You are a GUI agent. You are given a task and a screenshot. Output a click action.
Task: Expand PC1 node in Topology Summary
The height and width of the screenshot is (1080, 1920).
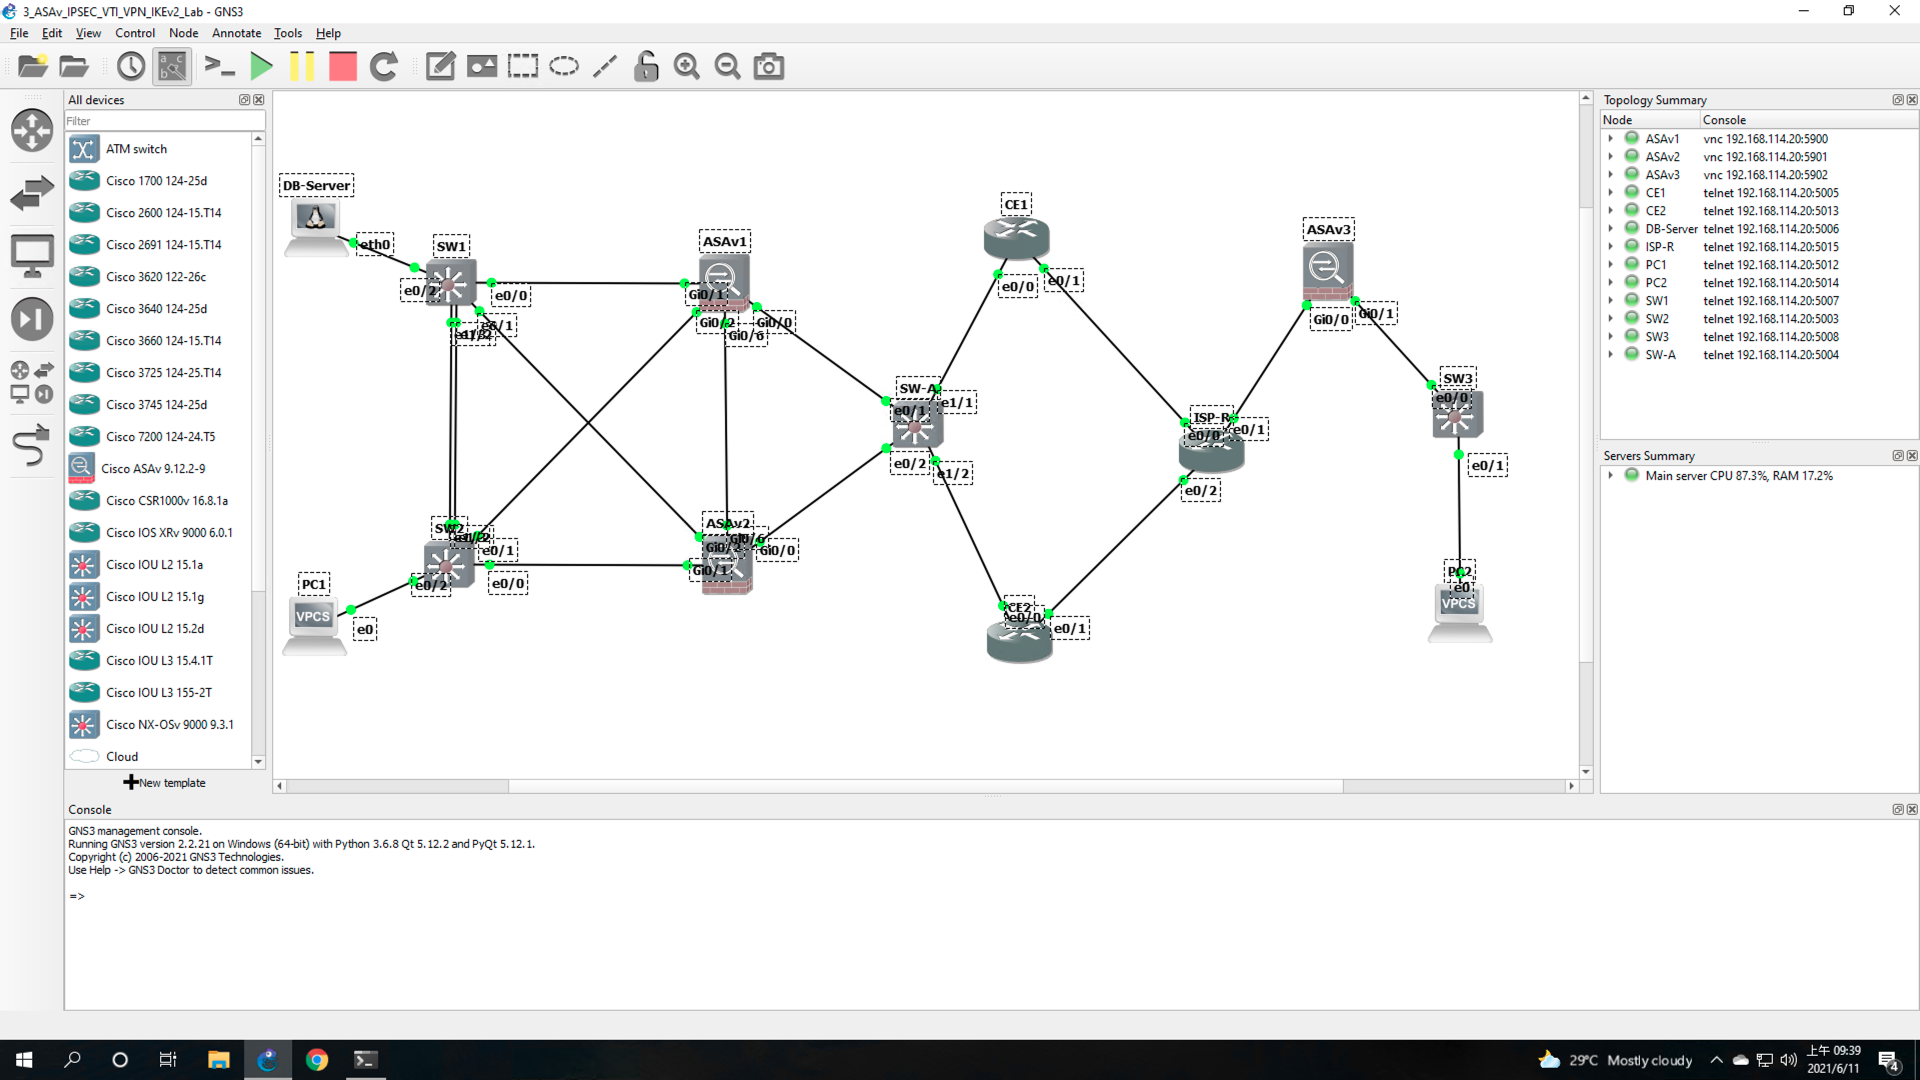coord(1611,265)
